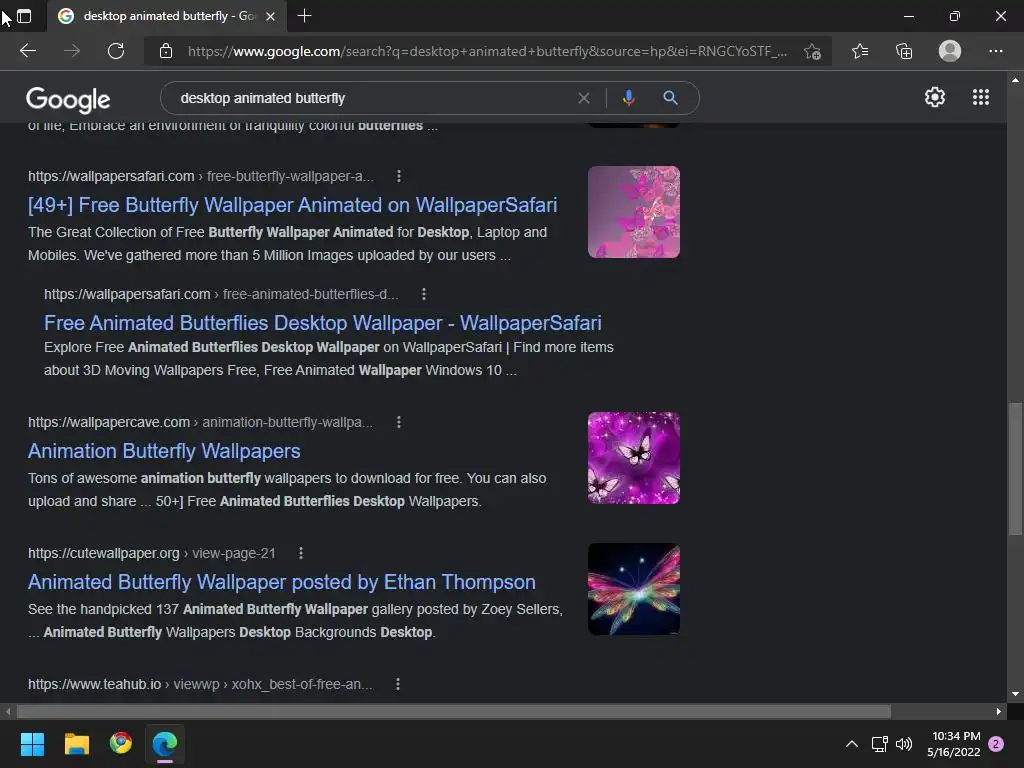Go back to the previous page
Viewport: 1024px width, 768px height.
point(27,51)
